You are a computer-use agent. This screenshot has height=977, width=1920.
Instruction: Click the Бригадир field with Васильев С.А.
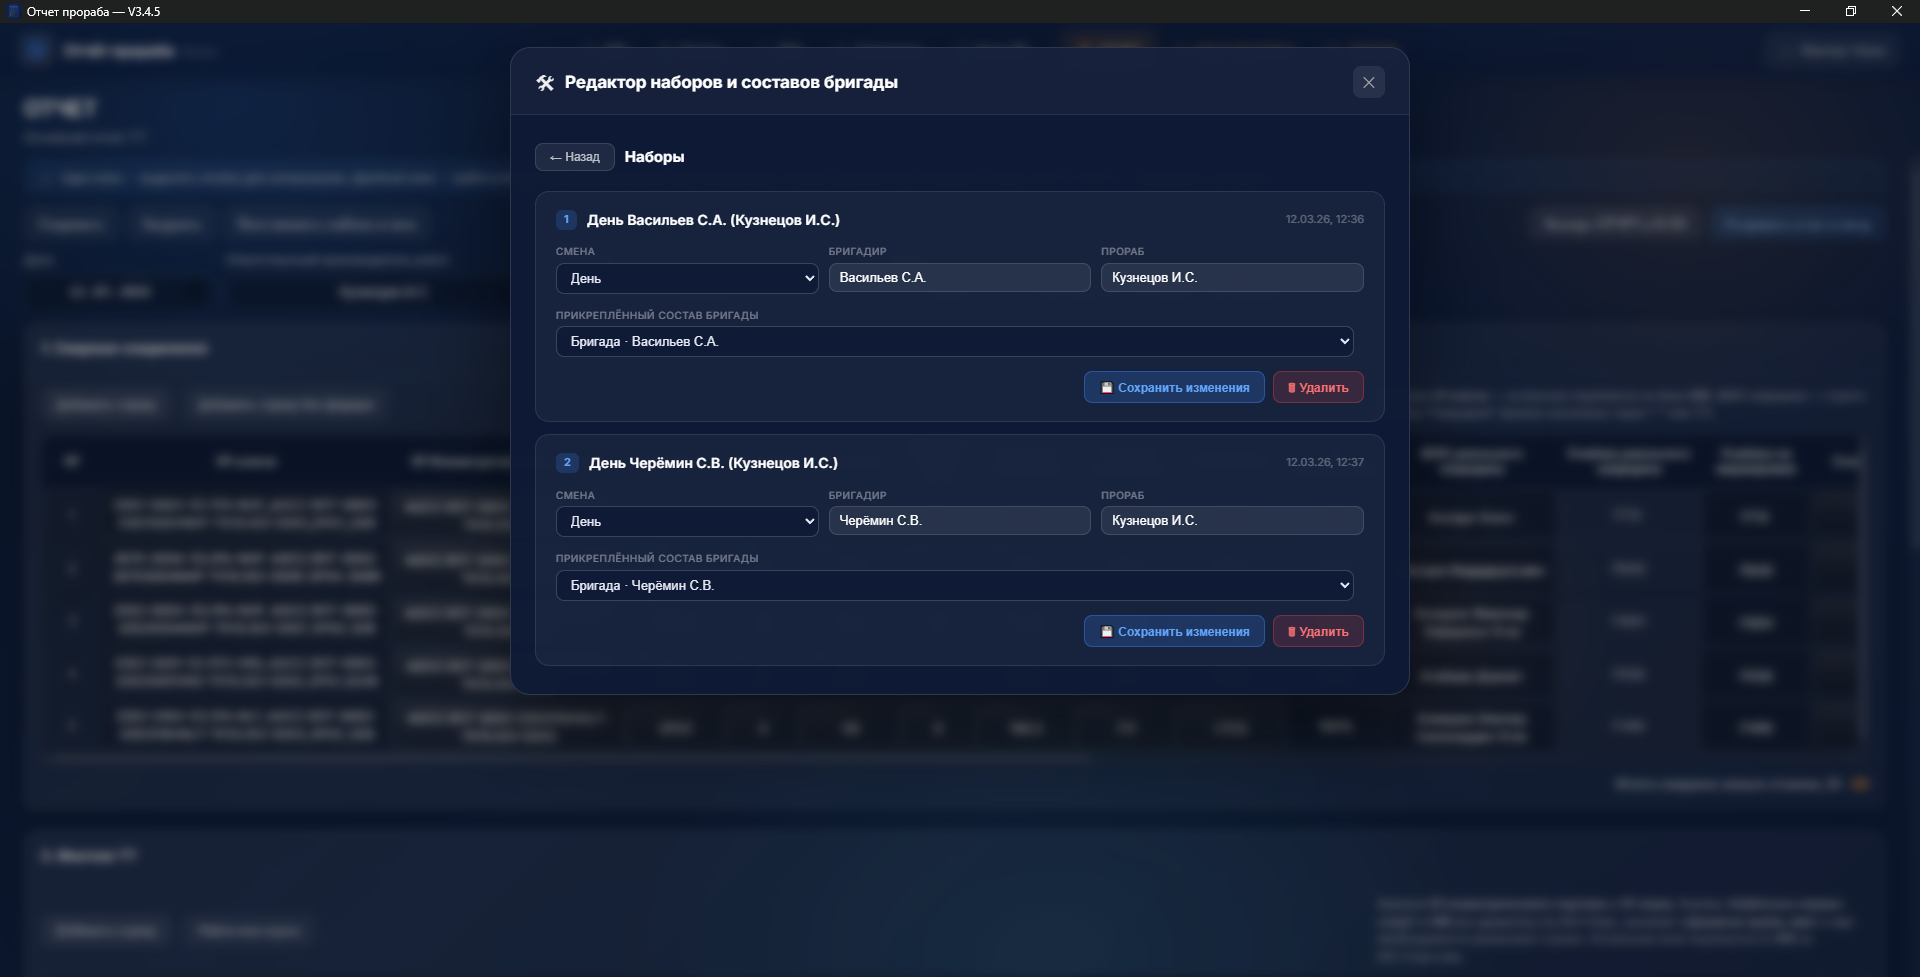coord(958,278)
